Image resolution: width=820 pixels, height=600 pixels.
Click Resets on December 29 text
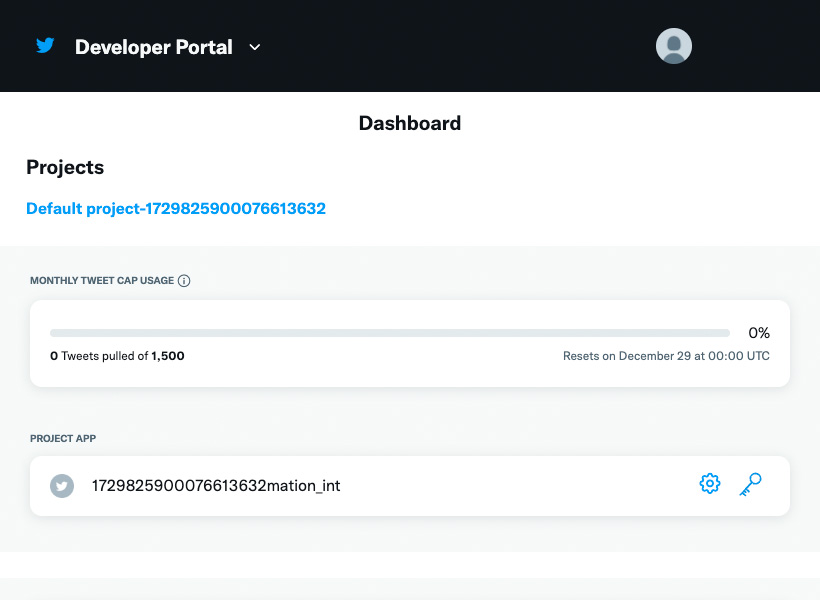tap(666, 356)
